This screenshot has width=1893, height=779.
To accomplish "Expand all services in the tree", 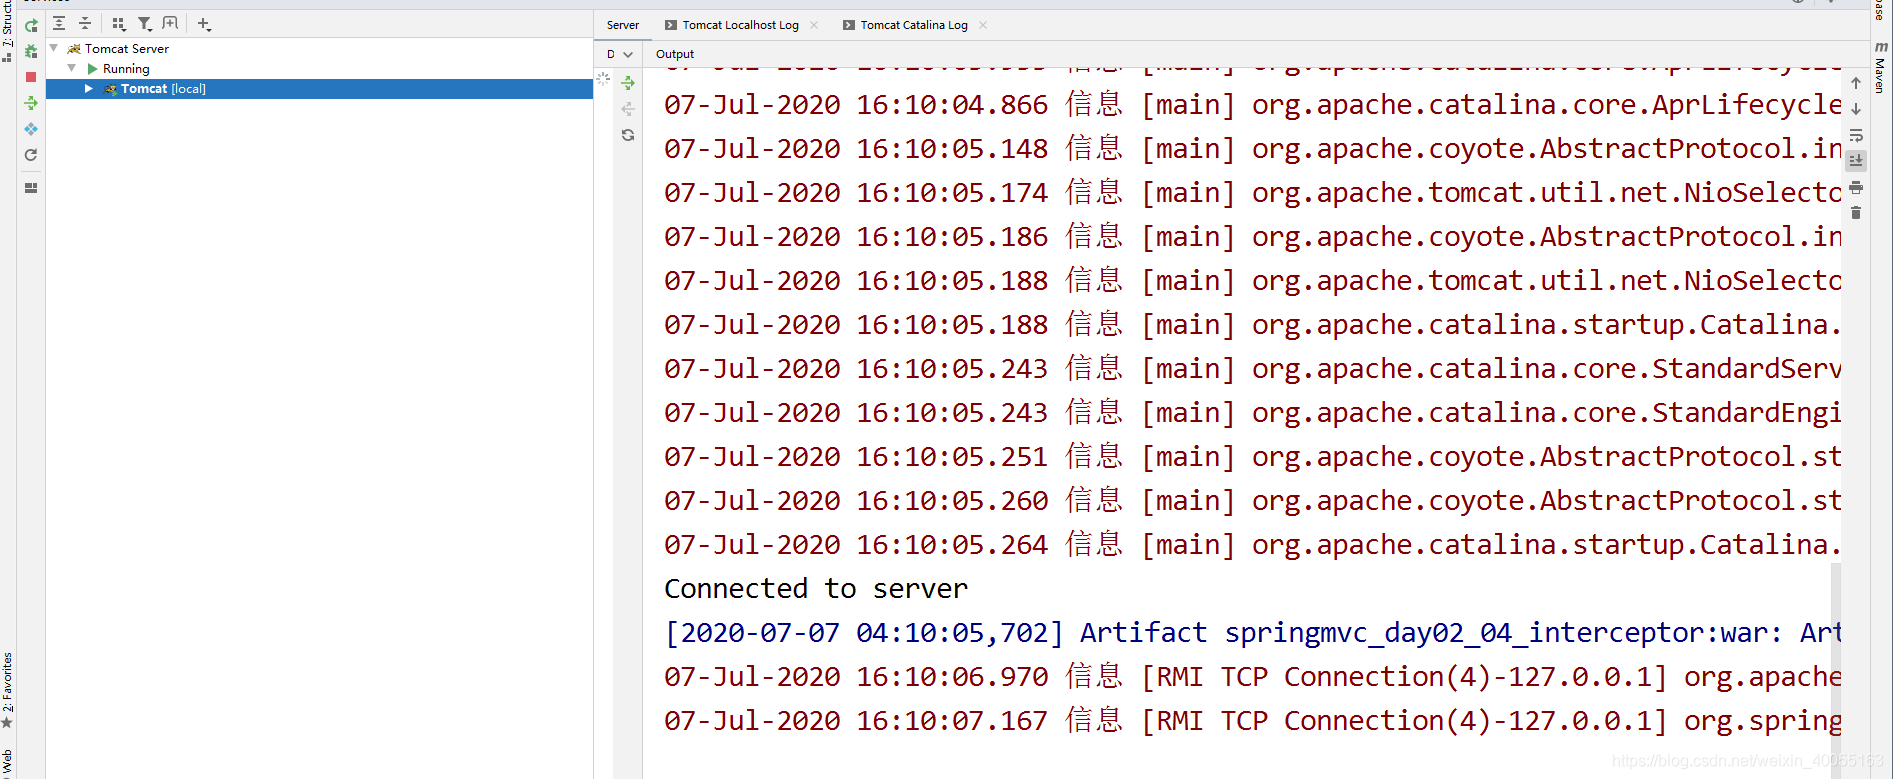I will (59, 24).
